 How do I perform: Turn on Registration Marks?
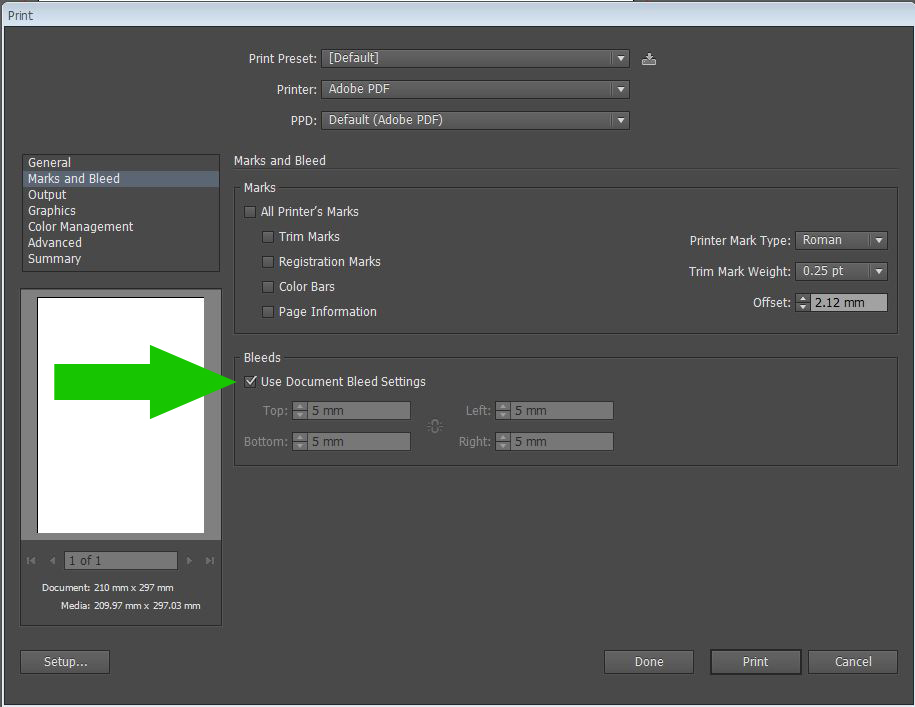268,262
